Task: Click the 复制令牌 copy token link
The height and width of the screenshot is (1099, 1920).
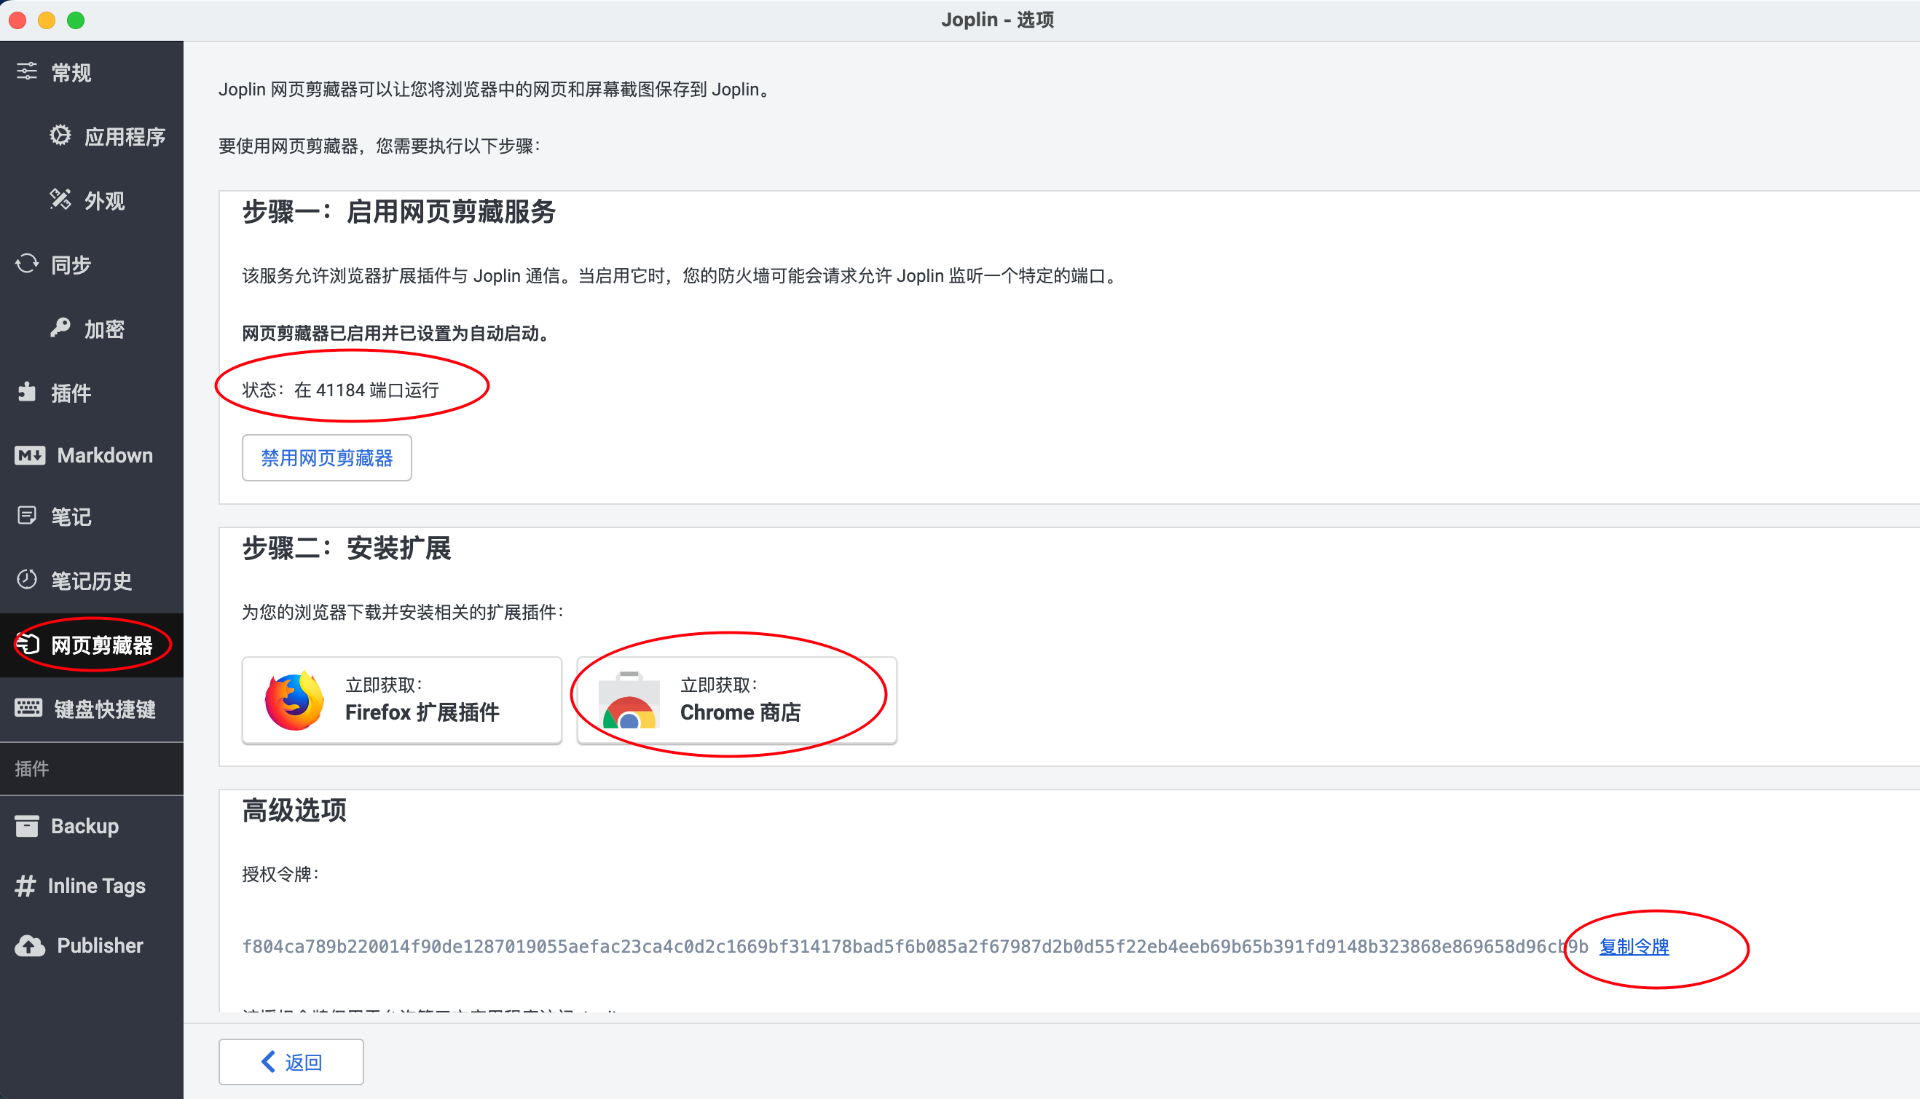Action: (x=1634, y=946)
